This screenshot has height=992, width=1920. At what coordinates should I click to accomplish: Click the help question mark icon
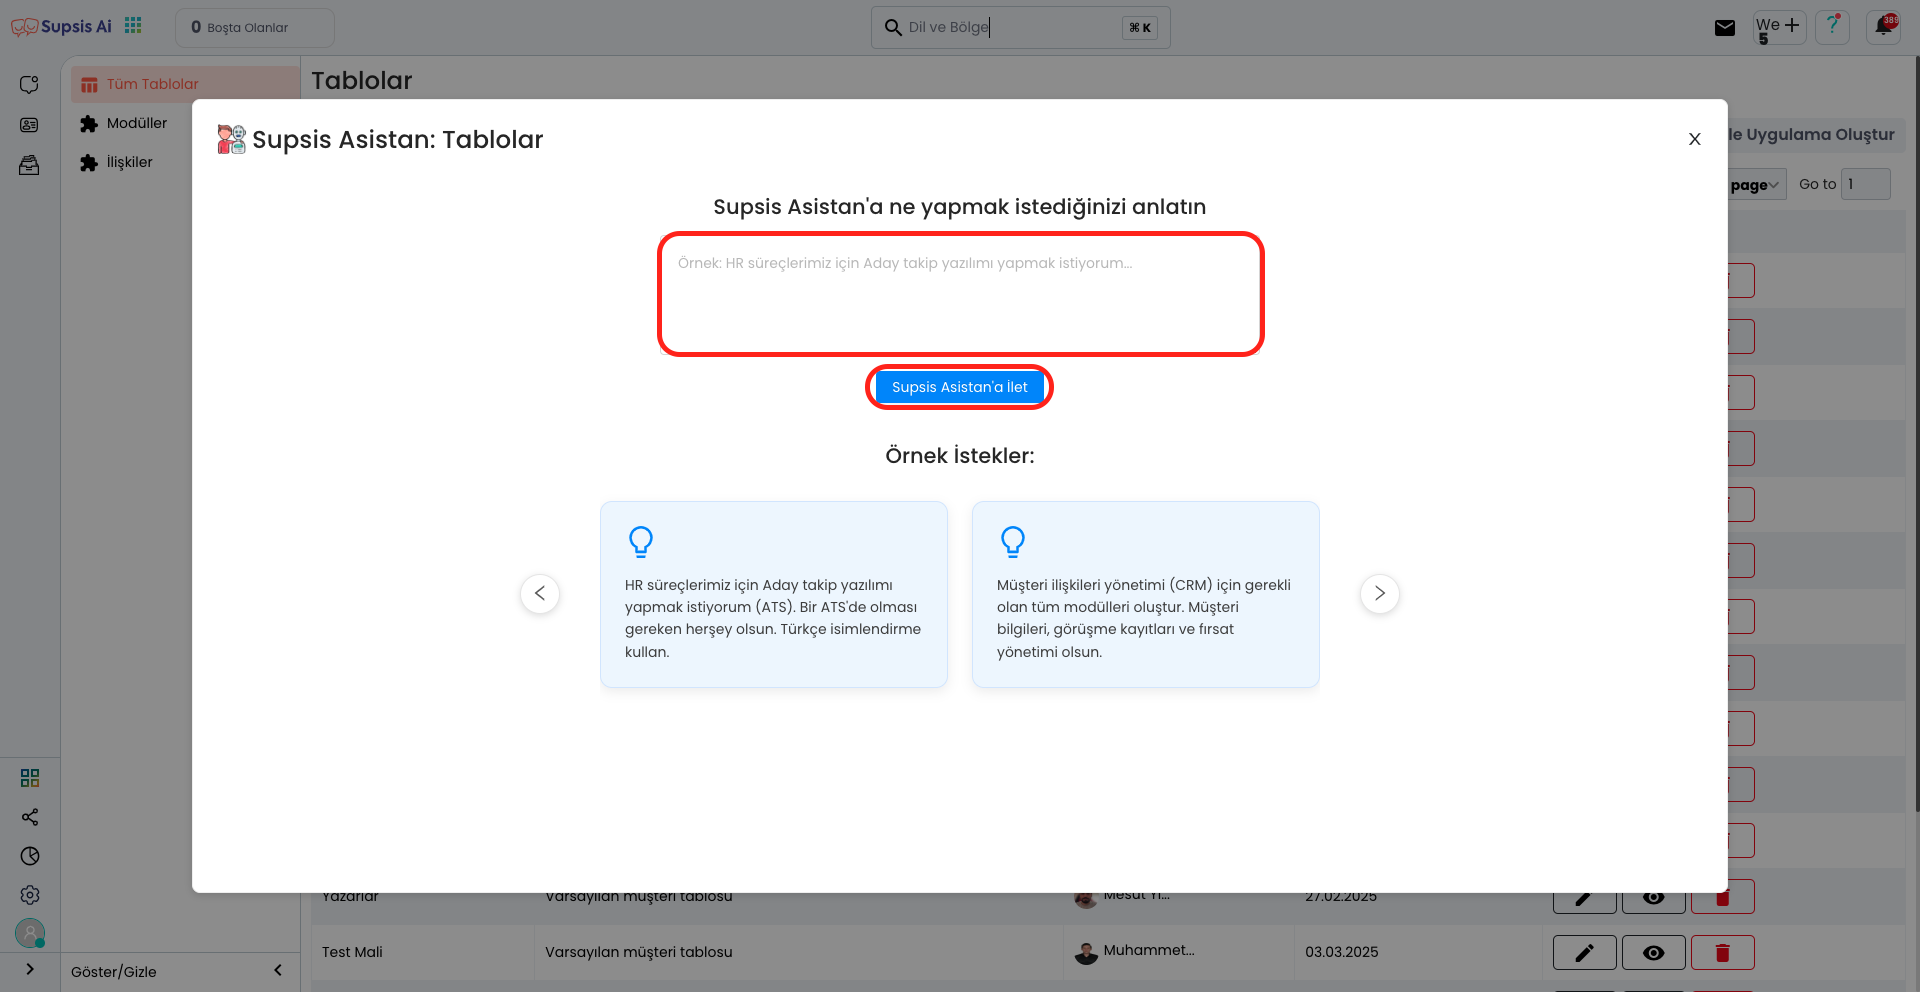coord(1832,27)
